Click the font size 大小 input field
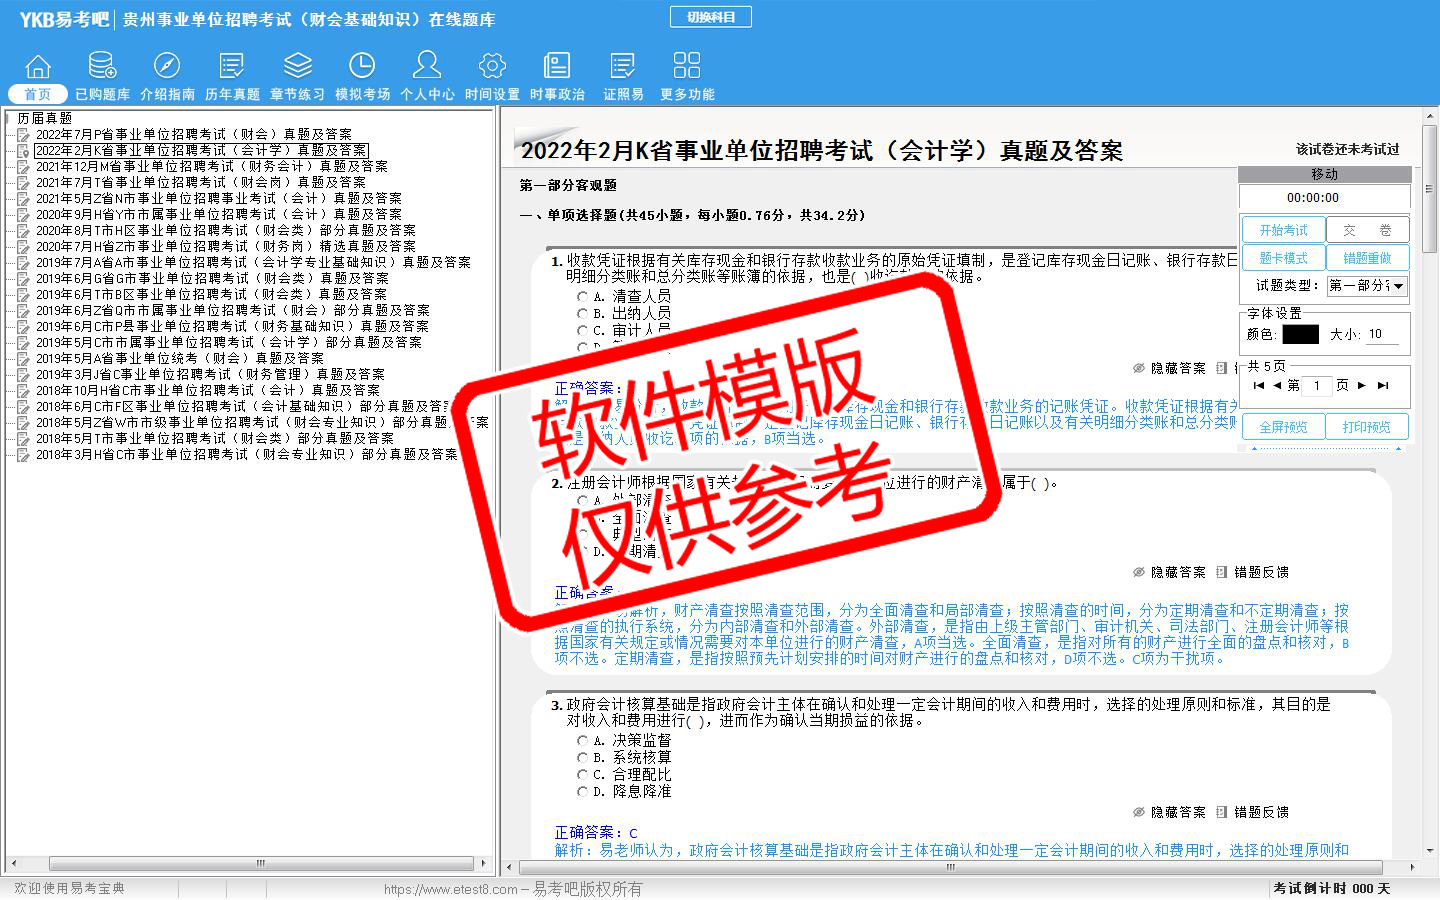The height and width of the screenshot is (900, 1440). [1386, 335]
